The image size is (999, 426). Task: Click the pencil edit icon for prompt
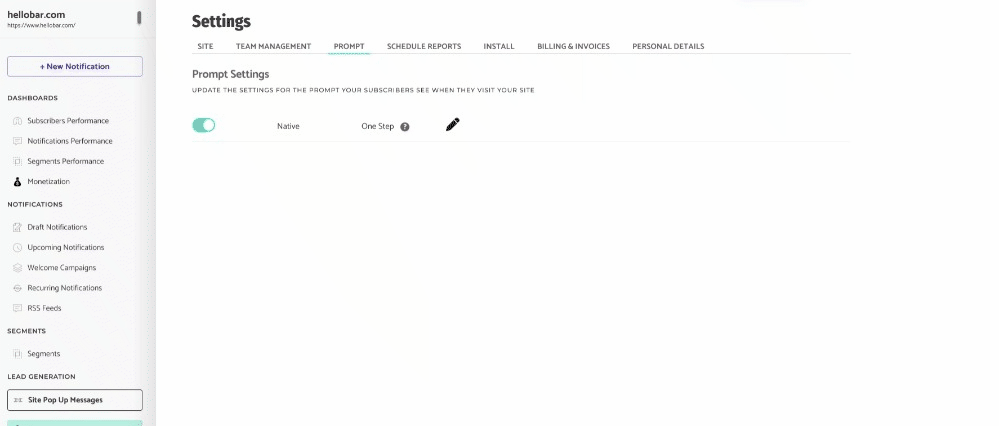452,125
